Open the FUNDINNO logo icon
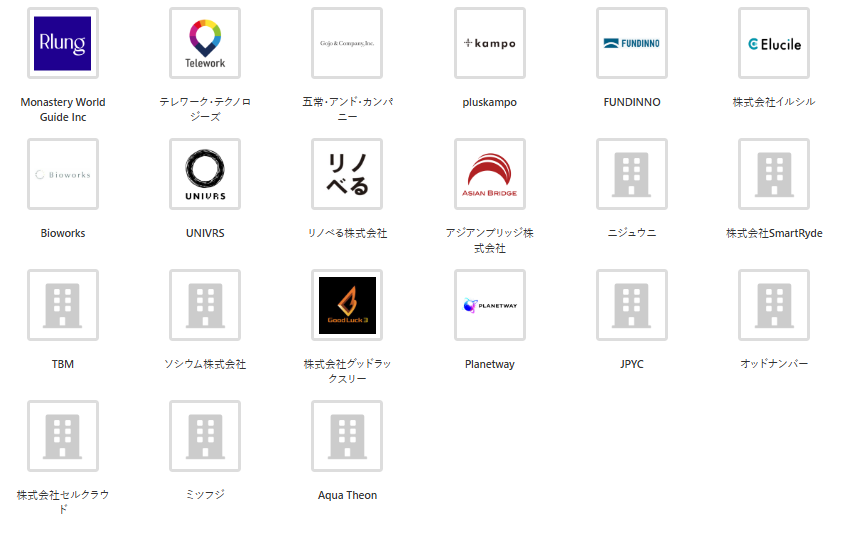This screenshot has height=534, width=844. pos(632,43)
